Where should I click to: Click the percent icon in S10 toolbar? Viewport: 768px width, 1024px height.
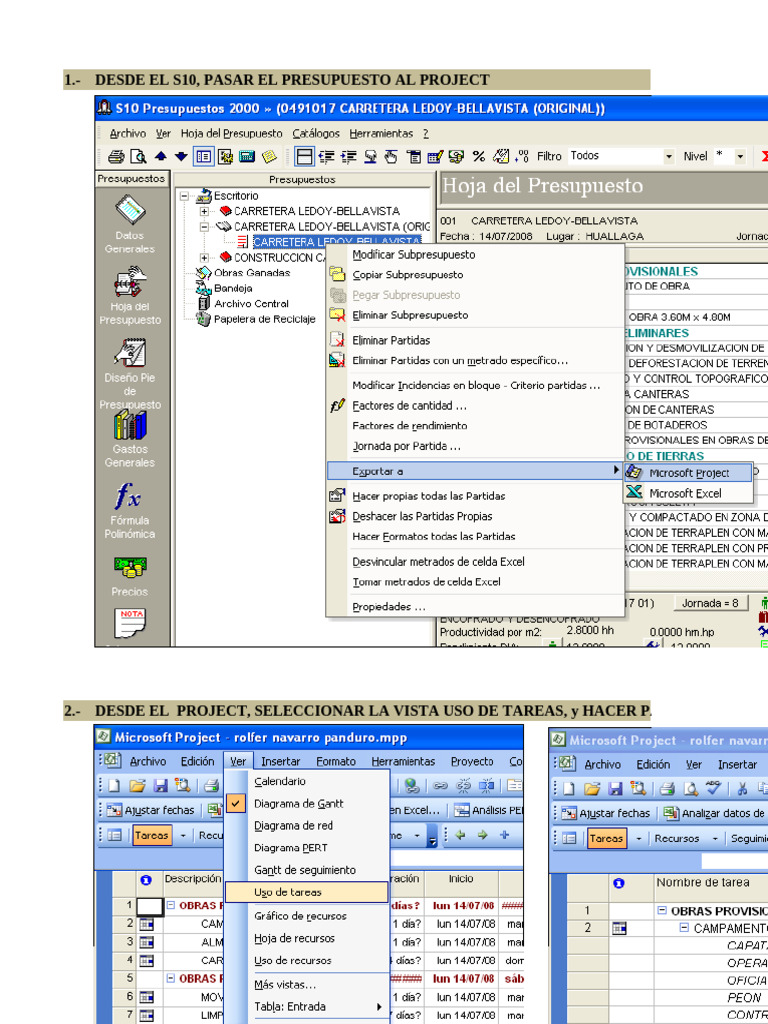[479, 156]
